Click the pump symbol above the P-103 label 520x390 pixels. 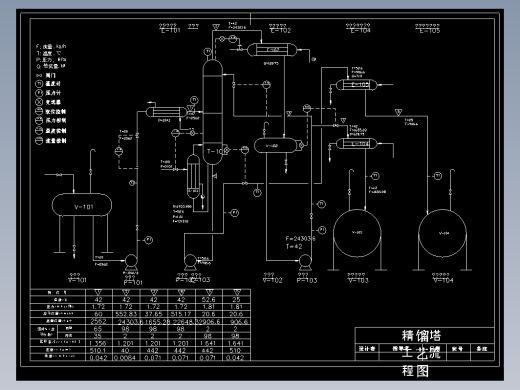tap(305, 262)
